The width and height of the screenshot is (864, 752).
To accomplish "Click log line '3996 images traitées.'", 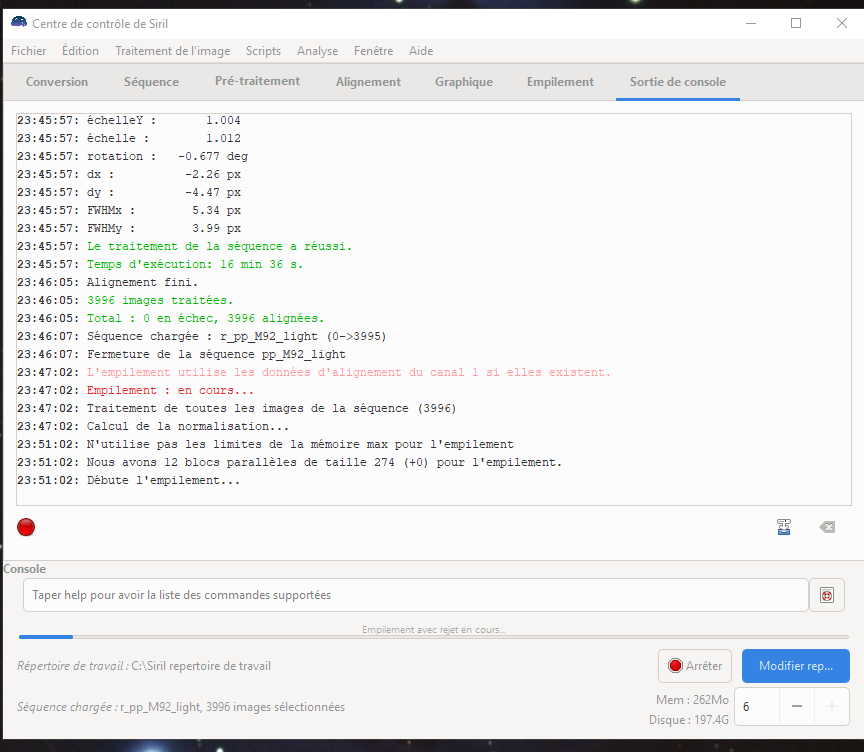I will coord(160,300).
